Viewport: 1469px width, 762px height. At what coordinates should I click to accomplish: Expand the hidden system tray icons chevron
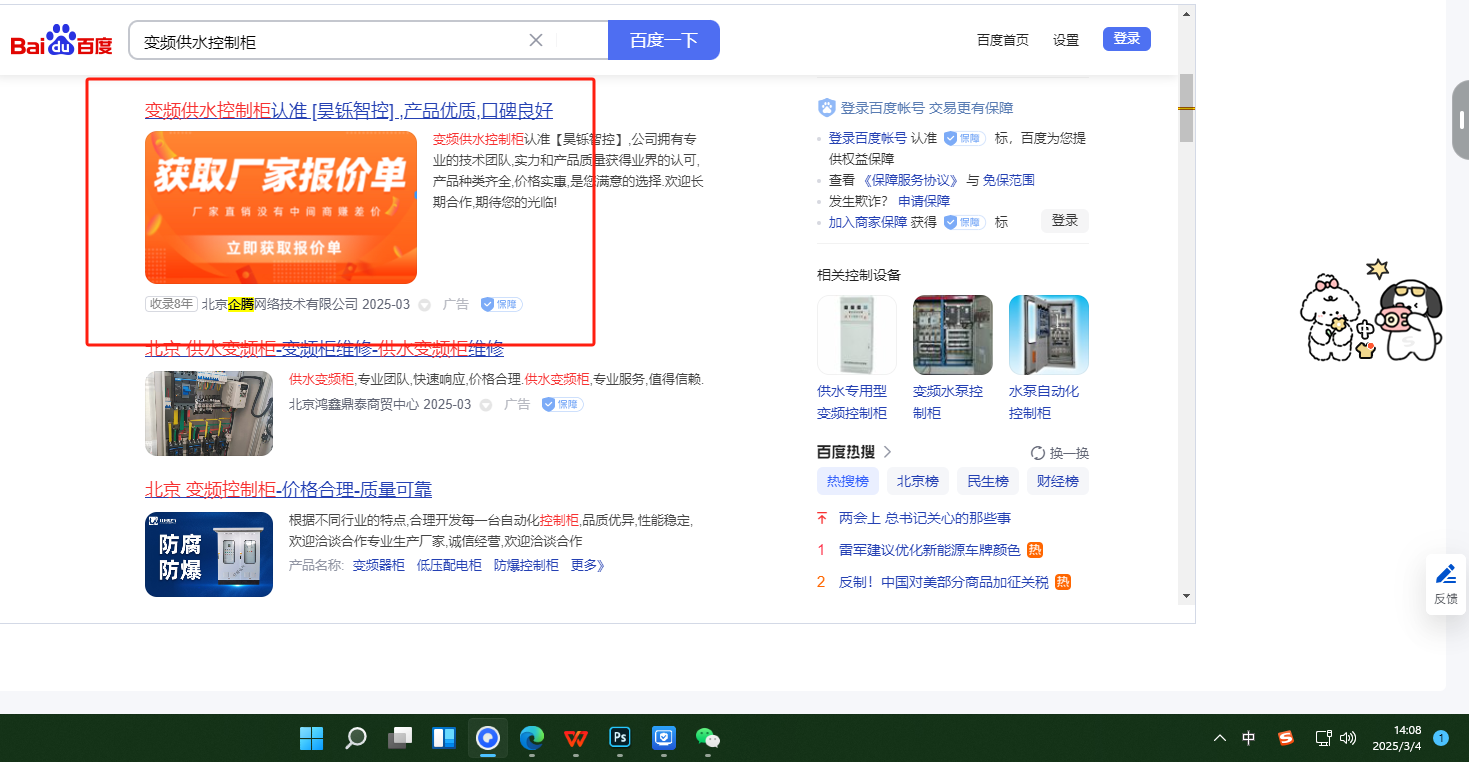(1219, 739)
